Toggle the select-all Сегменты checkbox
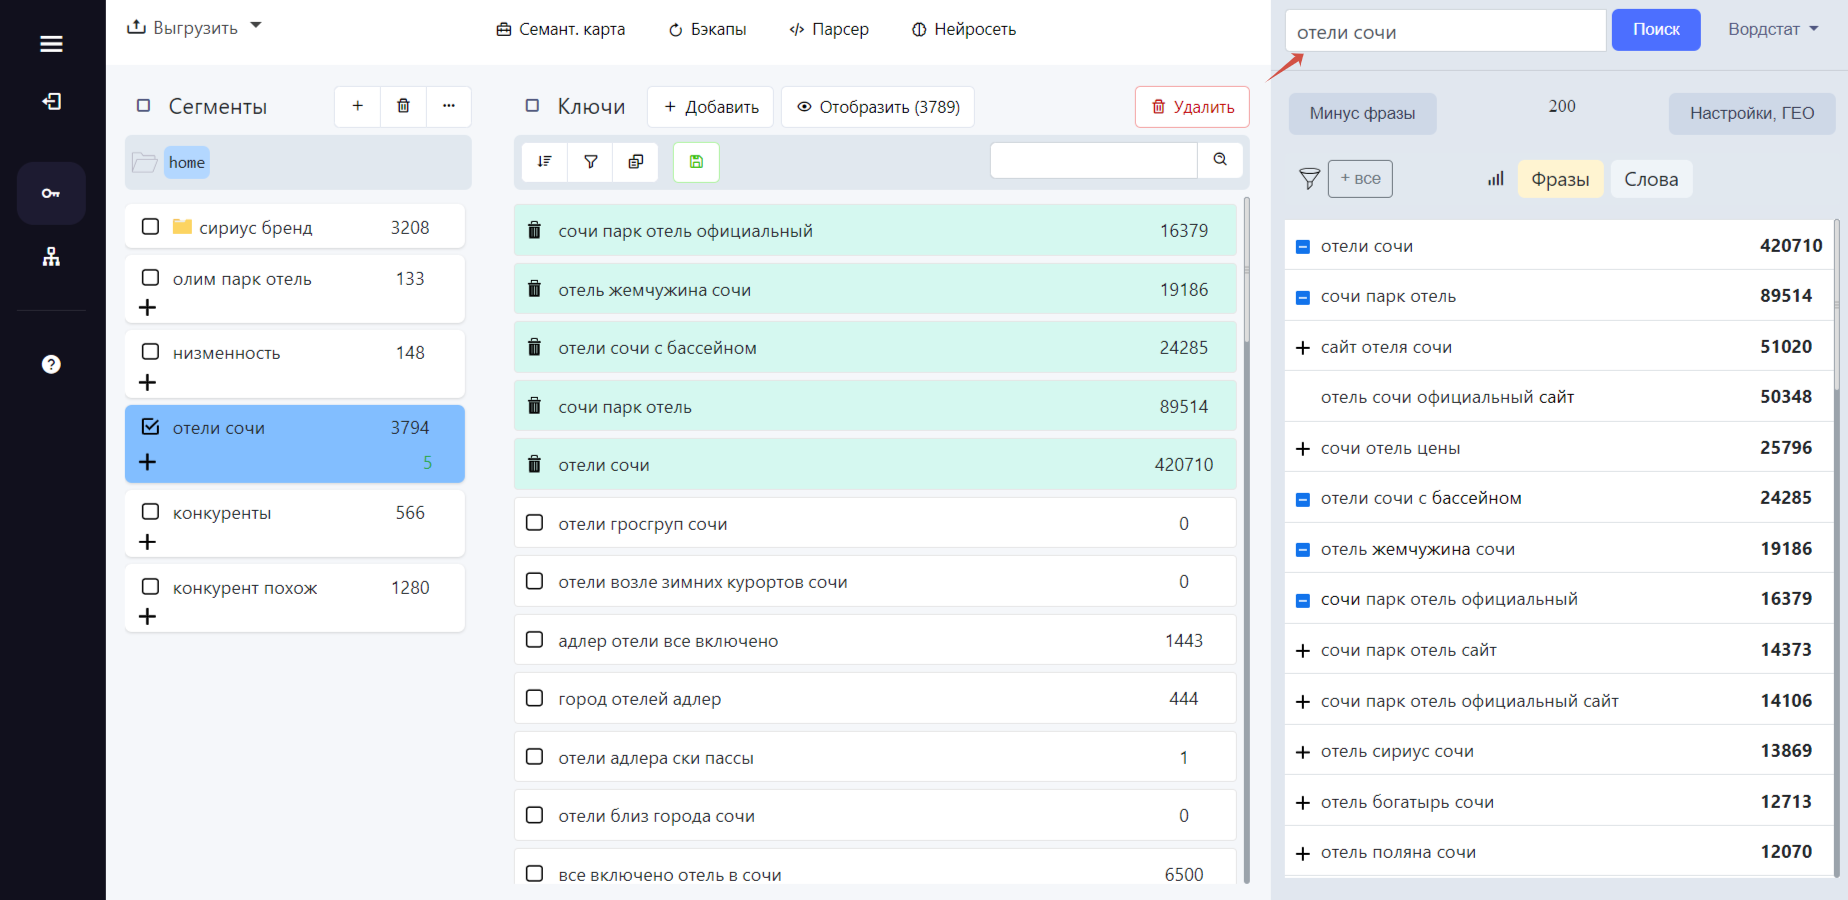The image size is (1848, 900). point(144,106)
